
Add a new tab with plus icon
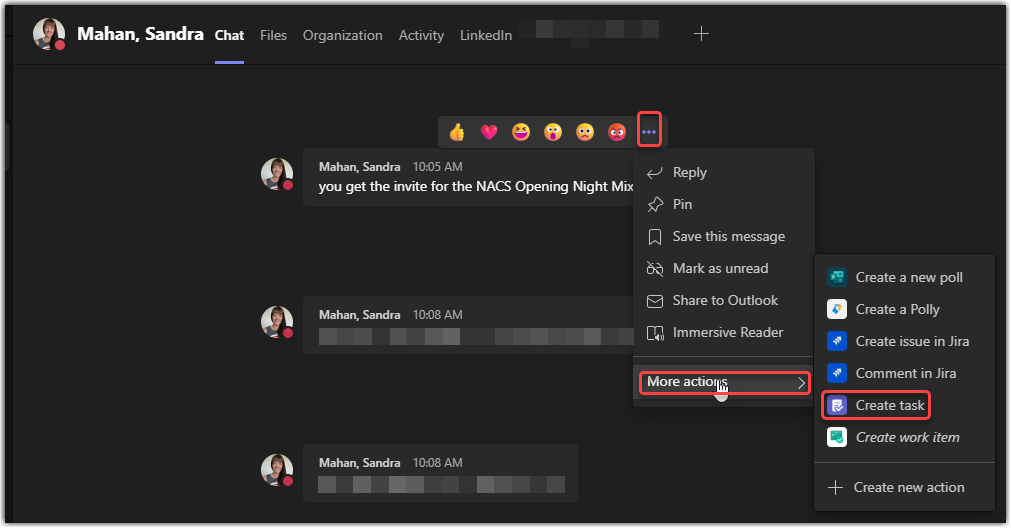[702, 34]
